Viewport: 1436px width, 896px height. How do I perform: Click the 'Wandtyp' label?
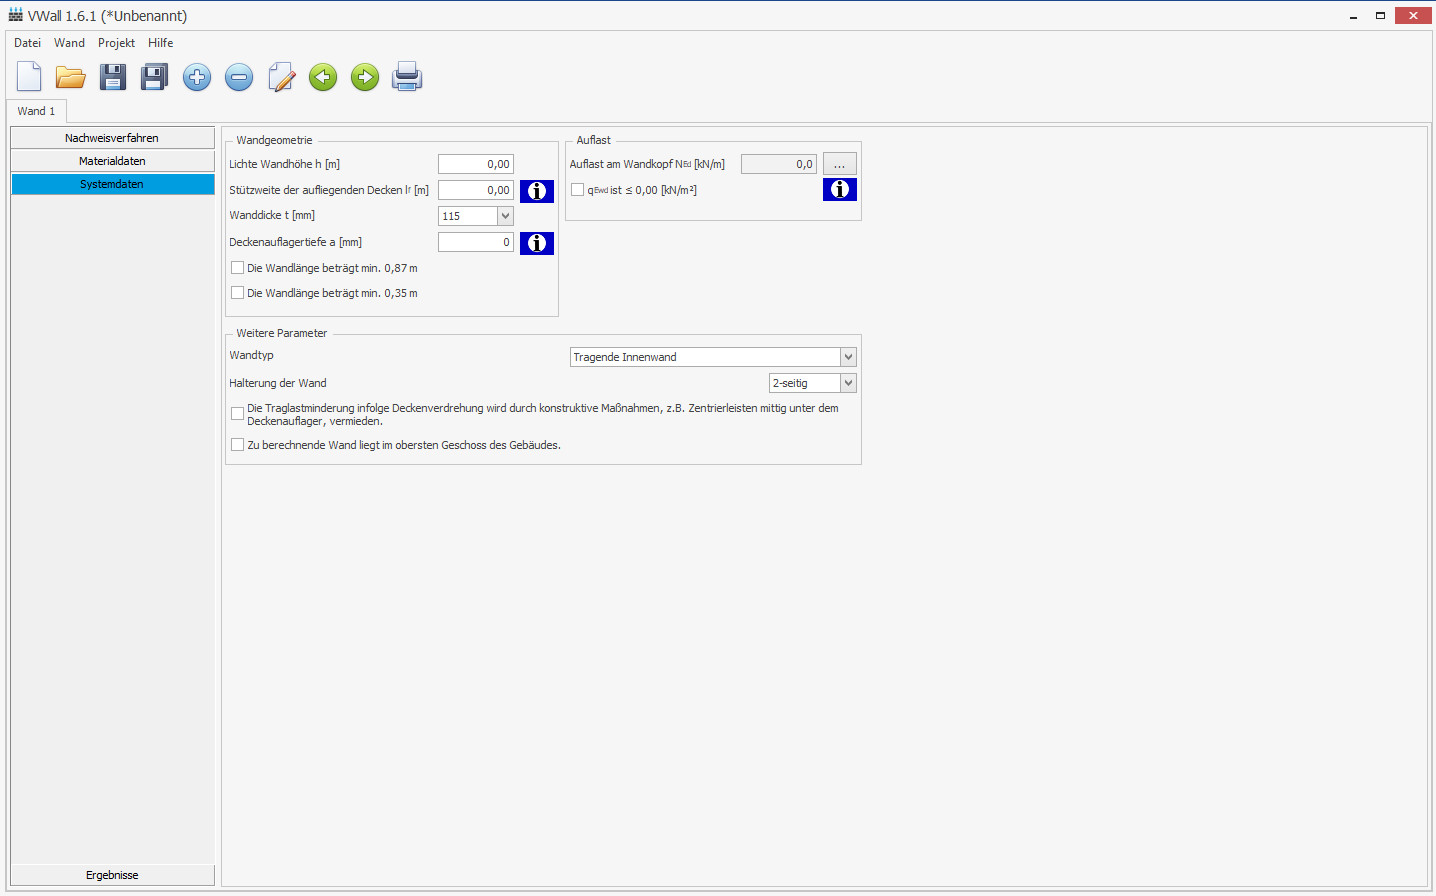click(x=251, y=355)
